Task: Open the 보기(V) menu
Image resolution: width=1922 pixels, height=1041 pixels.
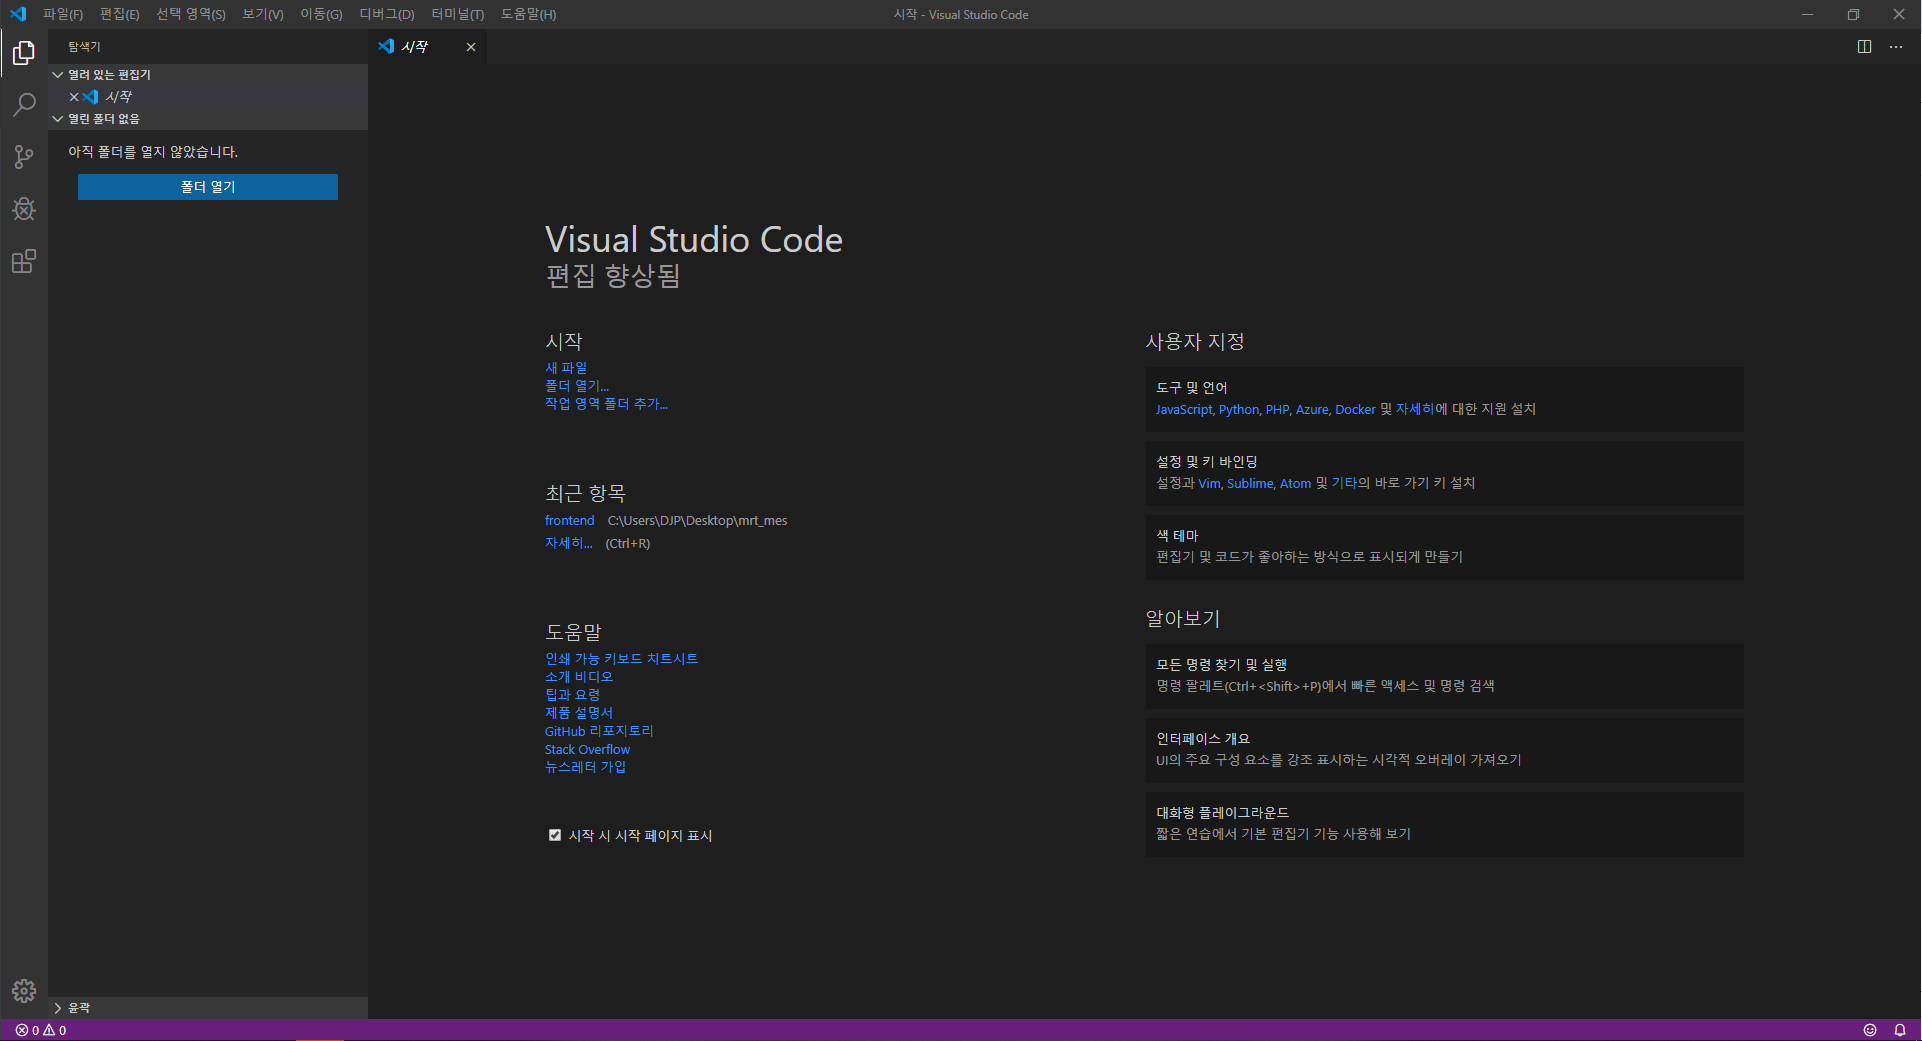Action: coord(263,14)
